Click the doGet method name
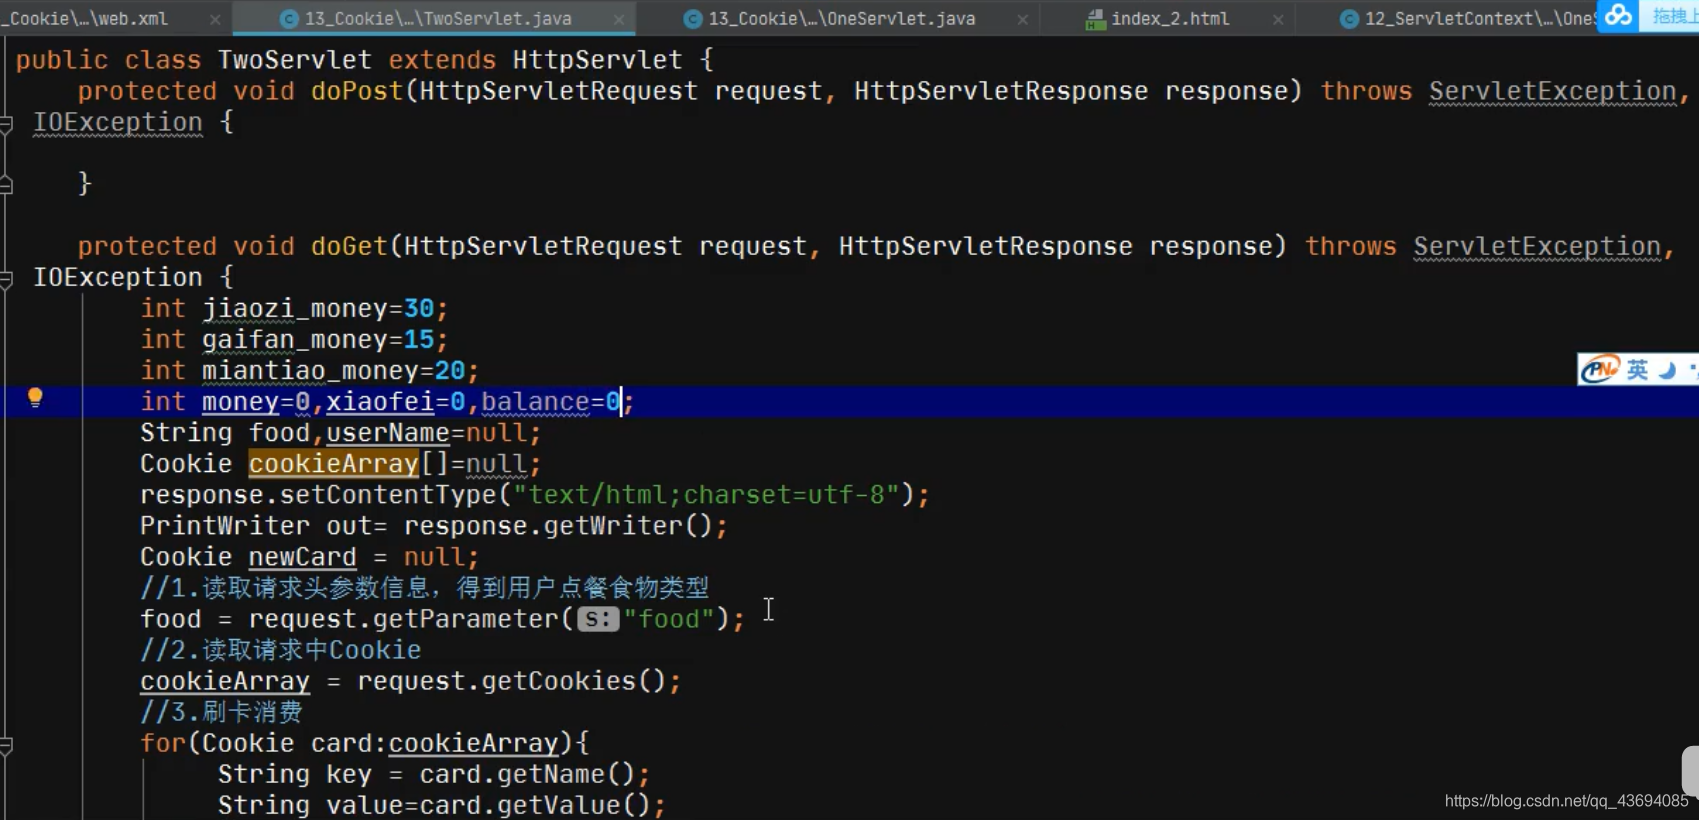This screenshot has width=1699, height=820. click(349, 246)
